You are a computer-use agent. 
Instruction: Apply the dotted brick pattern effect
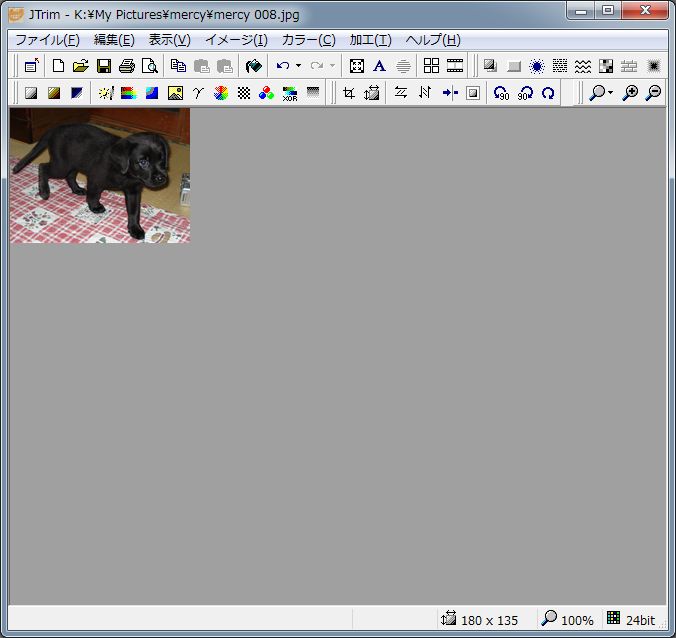click(560, 66)
